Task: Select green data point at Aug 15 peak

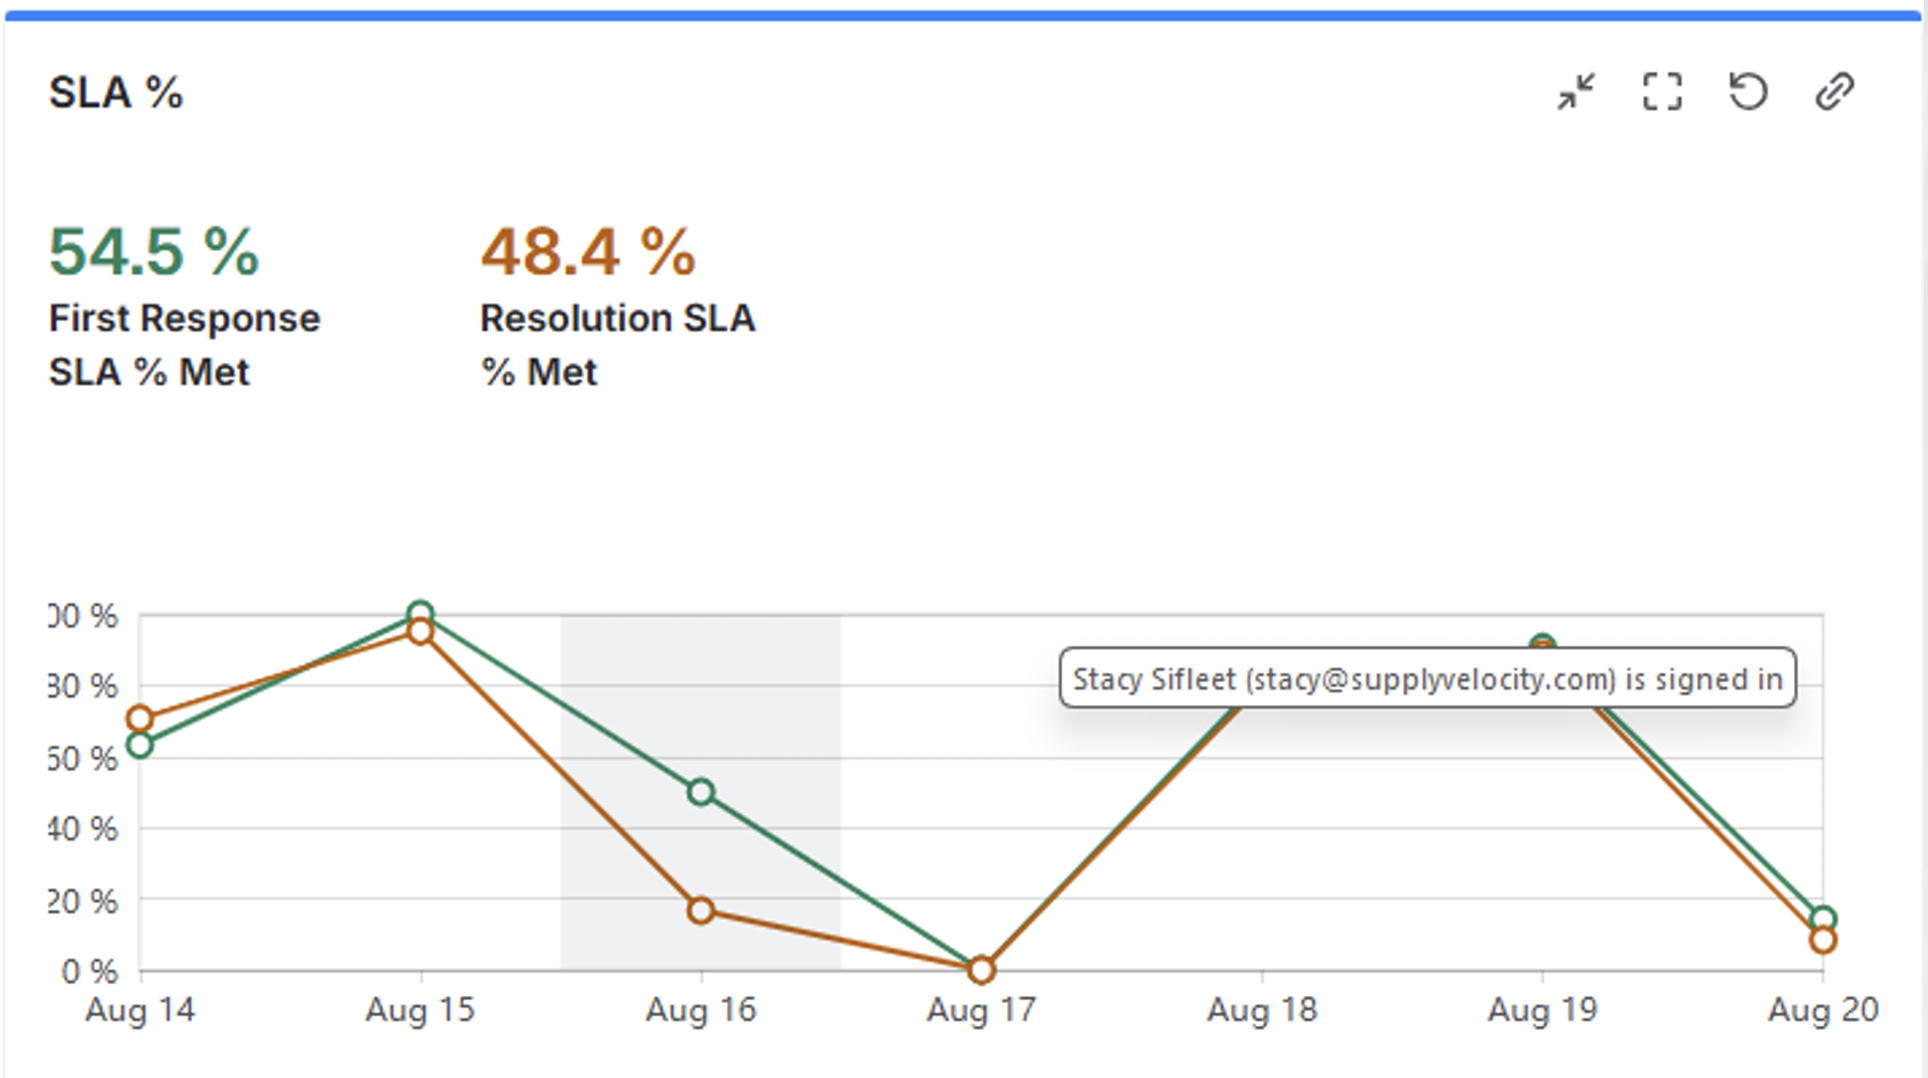Action: pyautogui.click(x=421, y=613)
